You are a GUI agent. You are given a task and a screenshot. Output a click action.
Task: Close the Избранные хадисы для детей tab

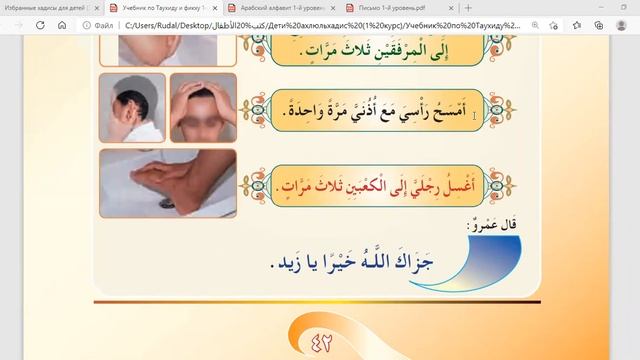pyautogui.click(x=97, y=8)
